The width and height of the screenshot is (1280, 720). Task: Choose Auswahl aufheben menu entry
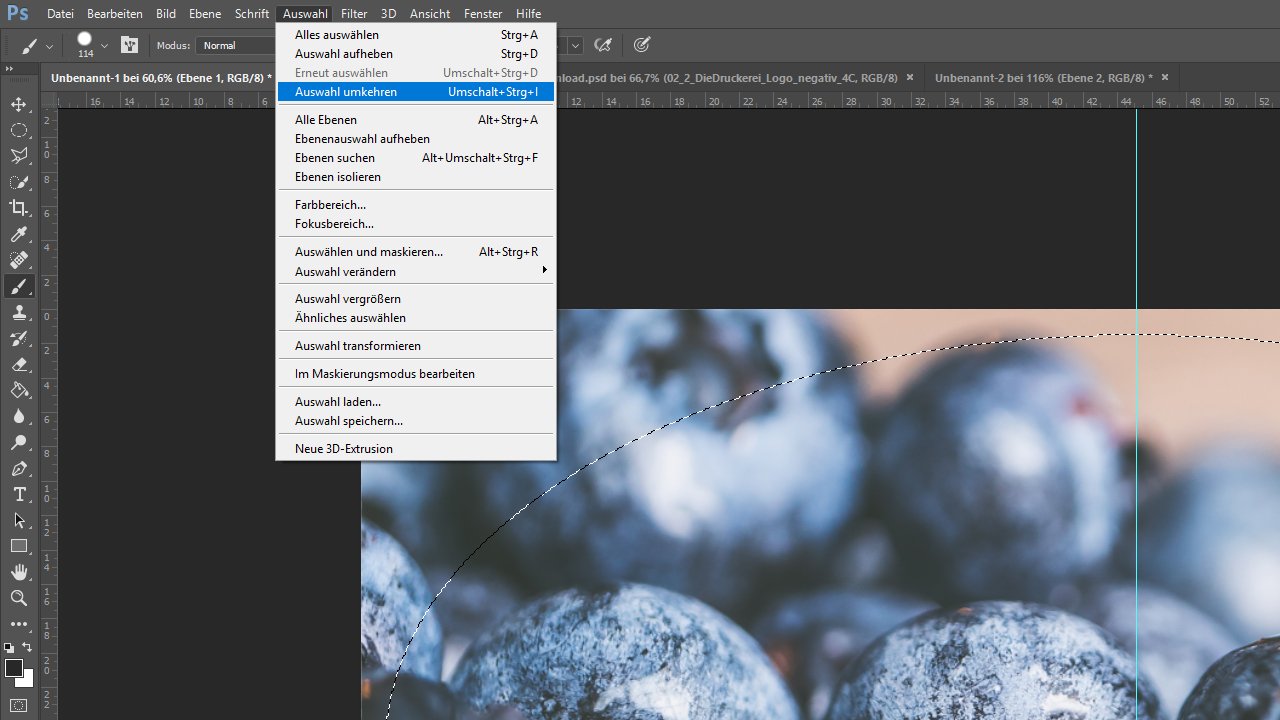[x=415, y=53]
